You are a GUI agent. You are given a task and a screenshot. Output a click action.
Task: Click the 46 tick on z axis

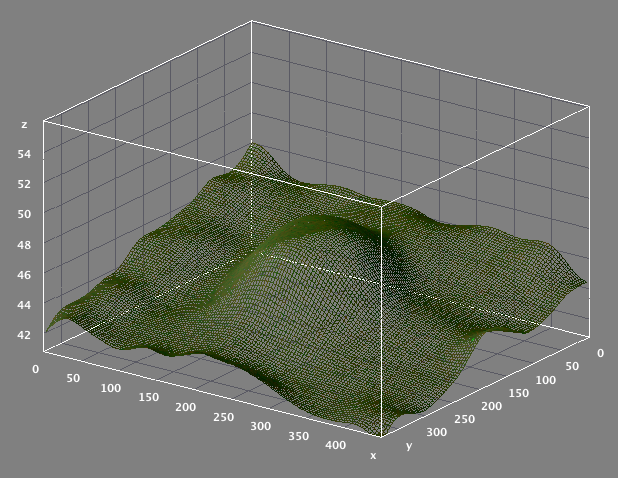(x=23, y=274)
